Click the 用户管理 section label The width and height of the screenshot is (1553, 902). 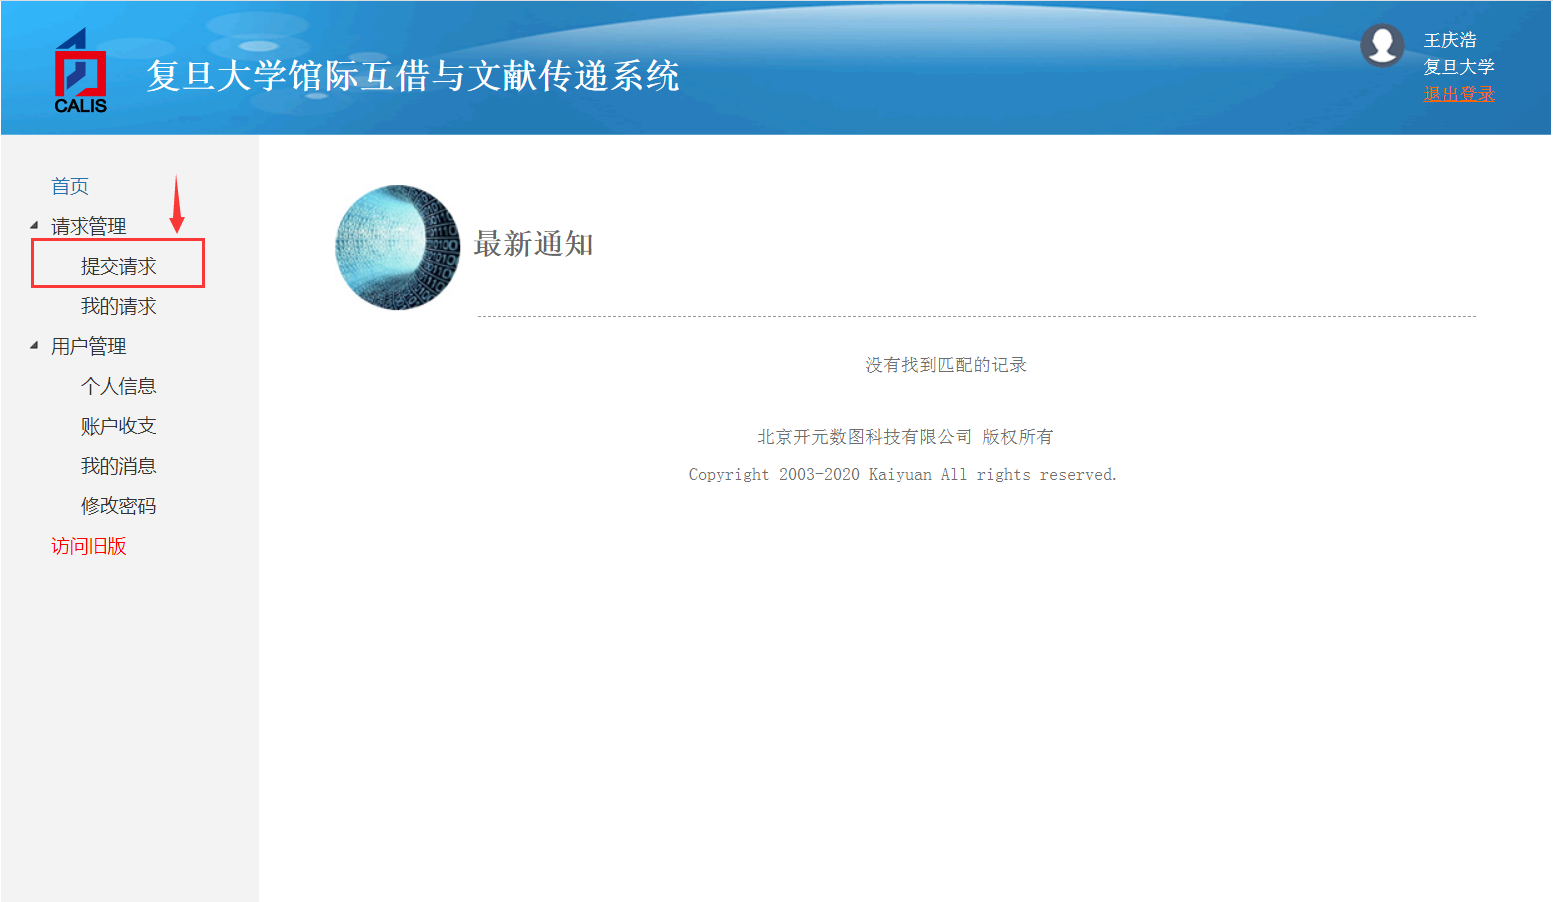point(89,346)
